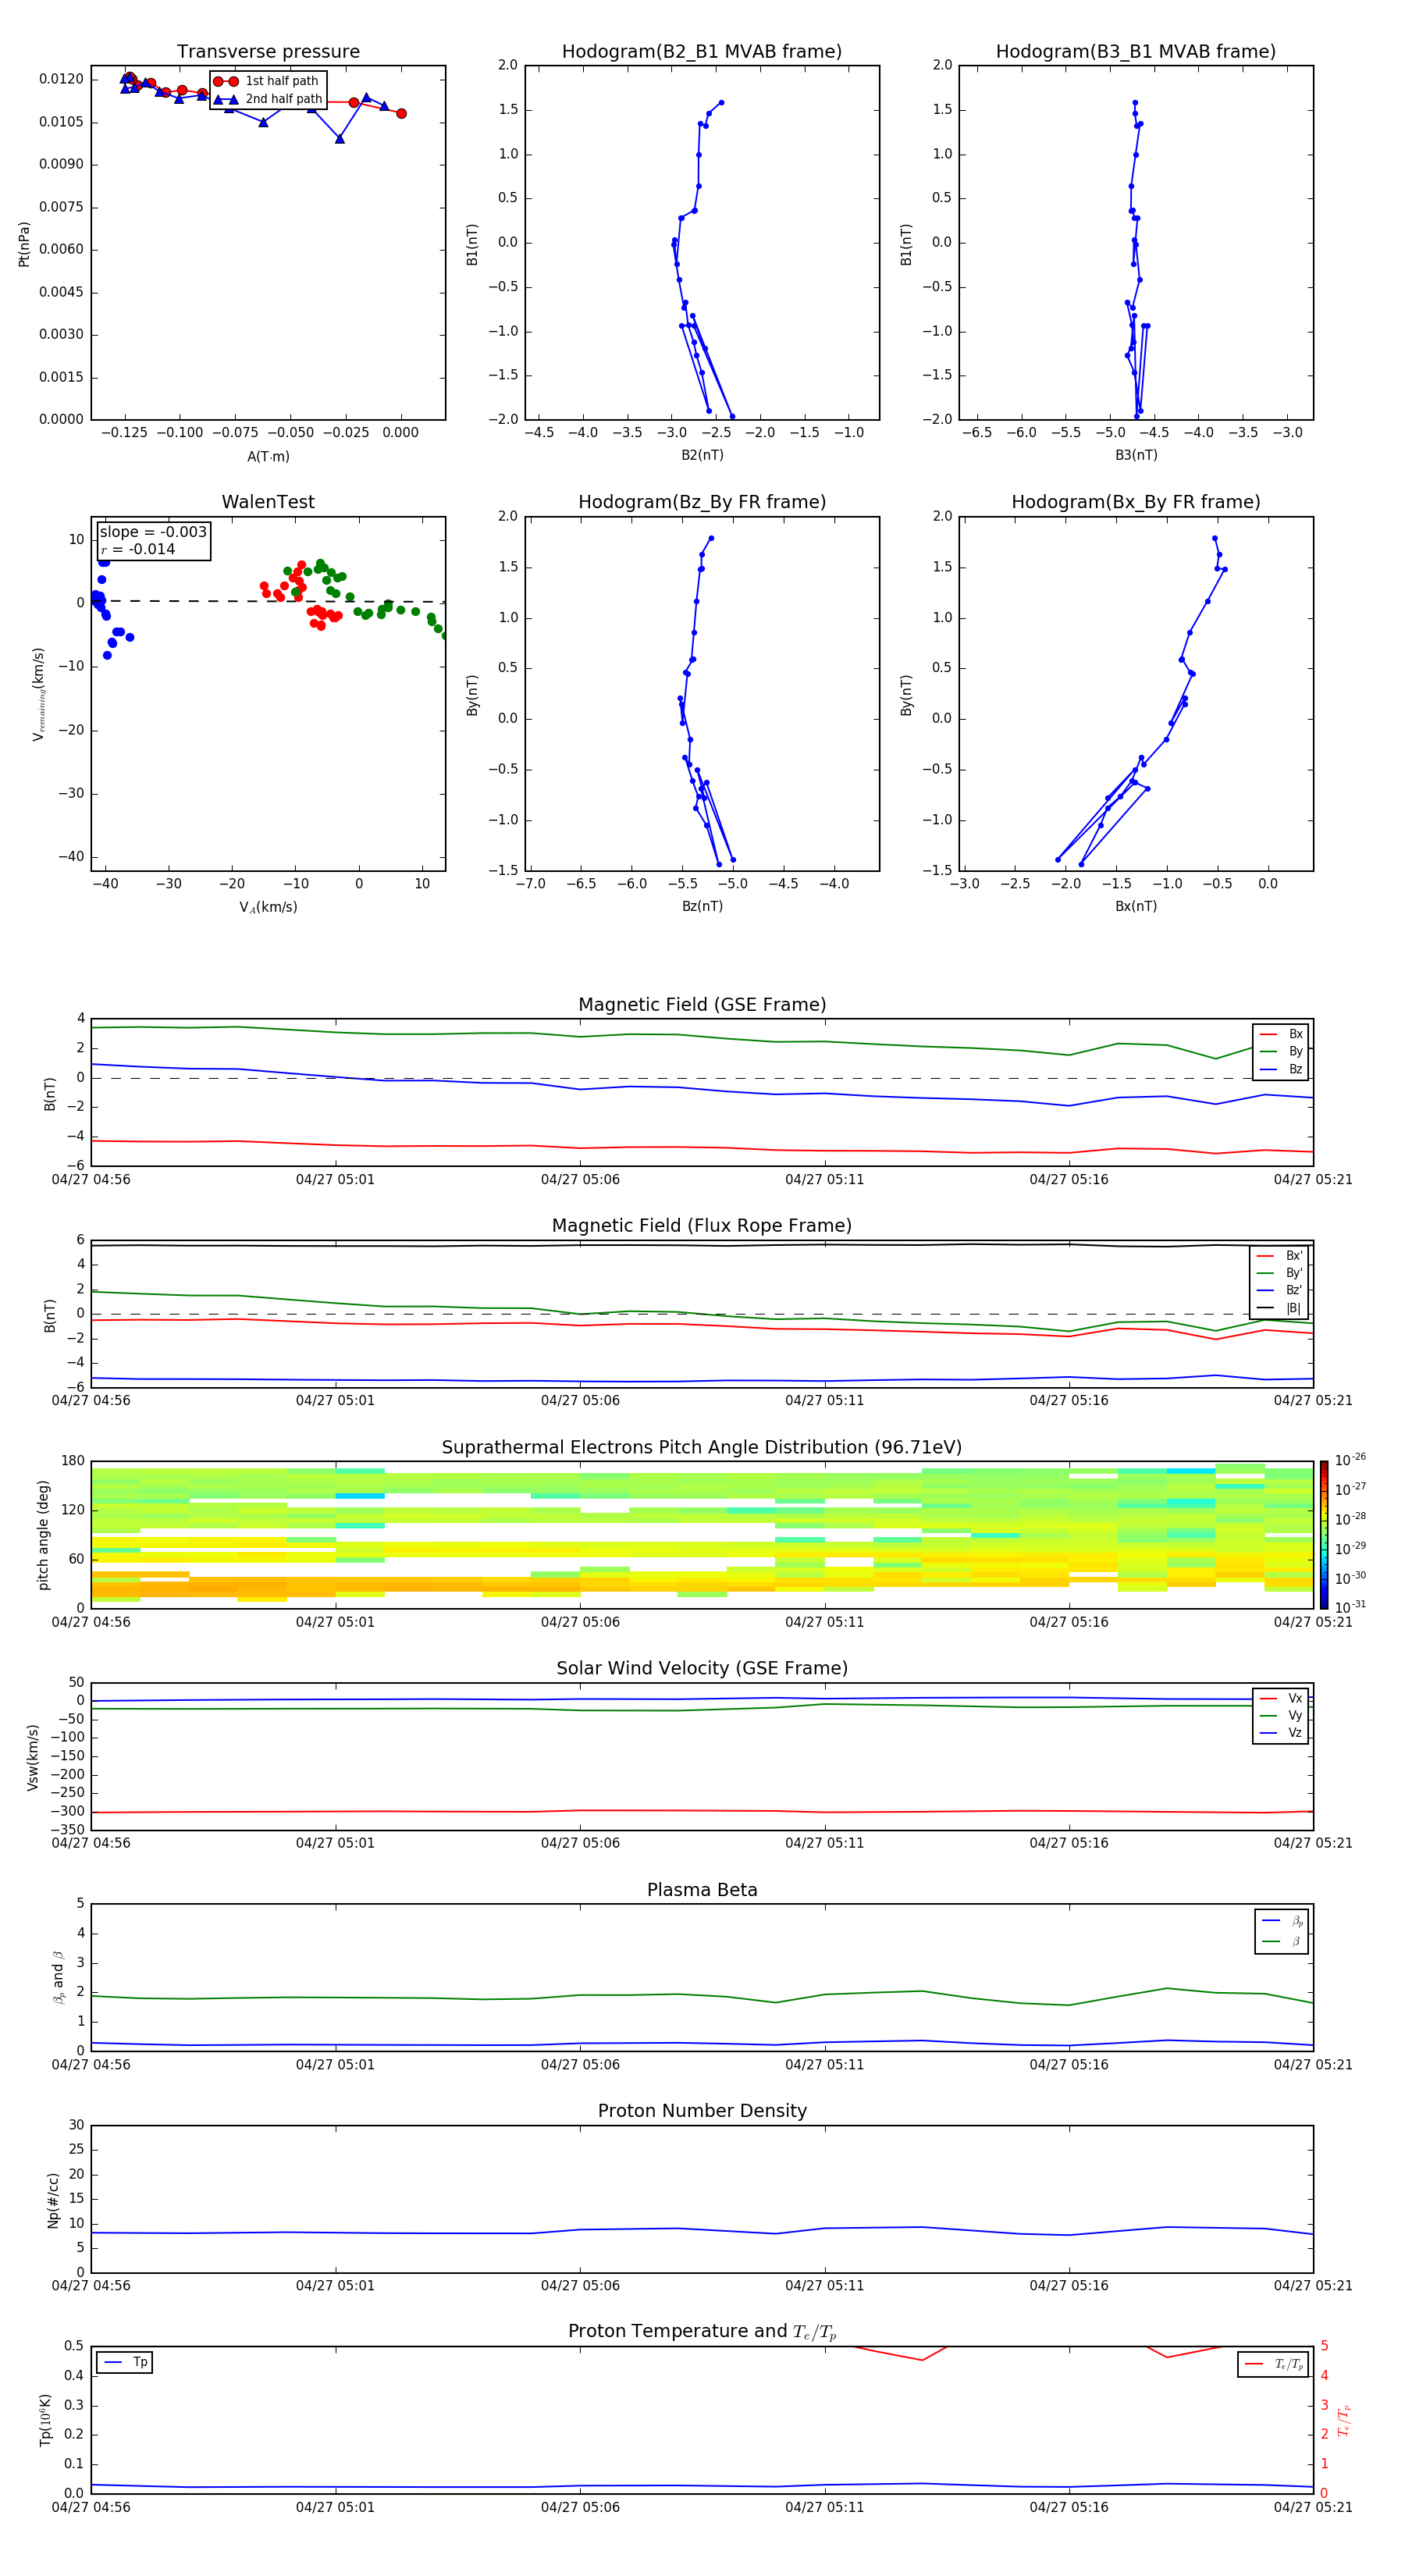Click the pitch angle distribution colorbar
The width and height of the screenshot is (1405, 2576).
click(x=1324, y=1535)
